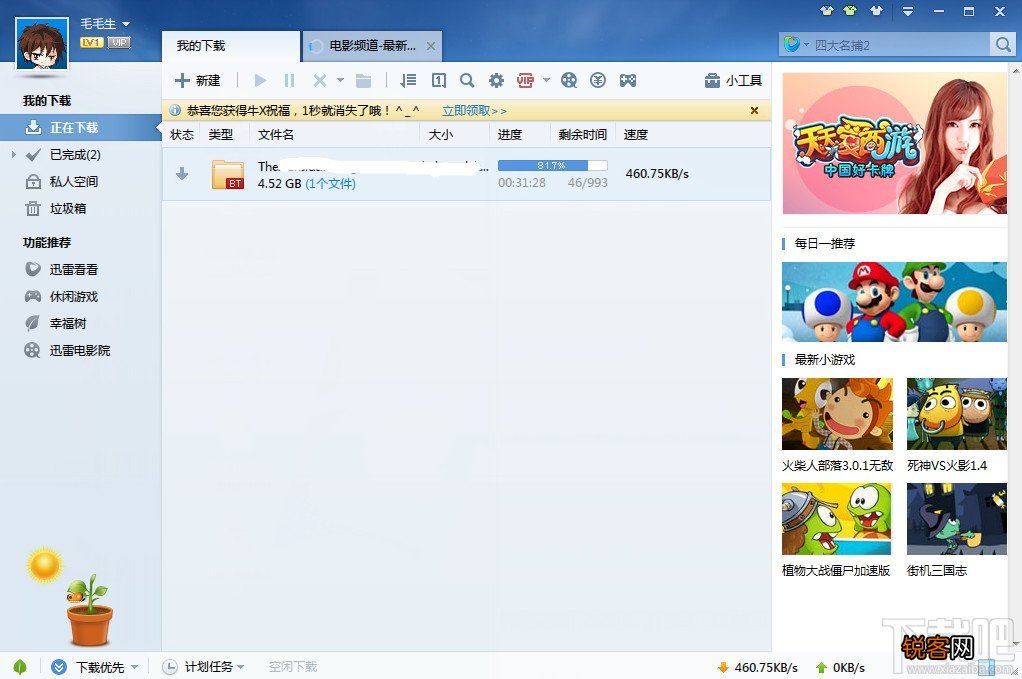The height and width of the screenshot is (679, 1022).
Task: Expand the 已完成 tree arrow
Action: coord(13,154)
